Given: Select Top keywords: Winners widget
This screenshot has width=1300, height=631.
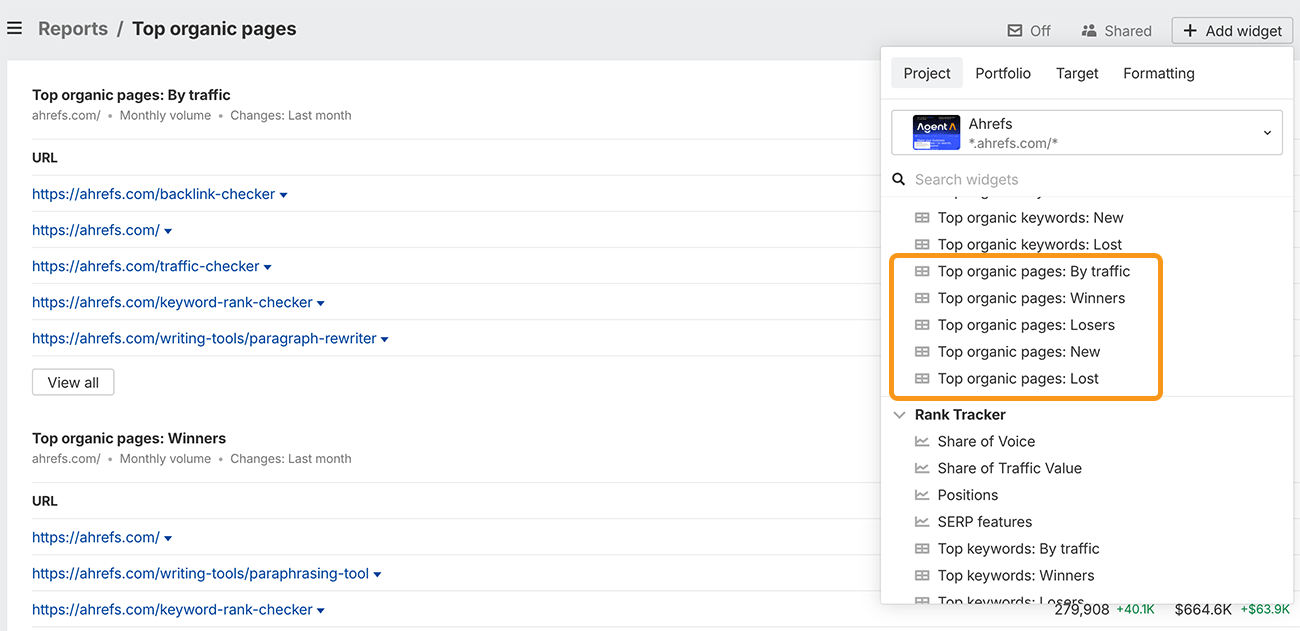Looking at the screenshot, I should [x=1016, y=576].
